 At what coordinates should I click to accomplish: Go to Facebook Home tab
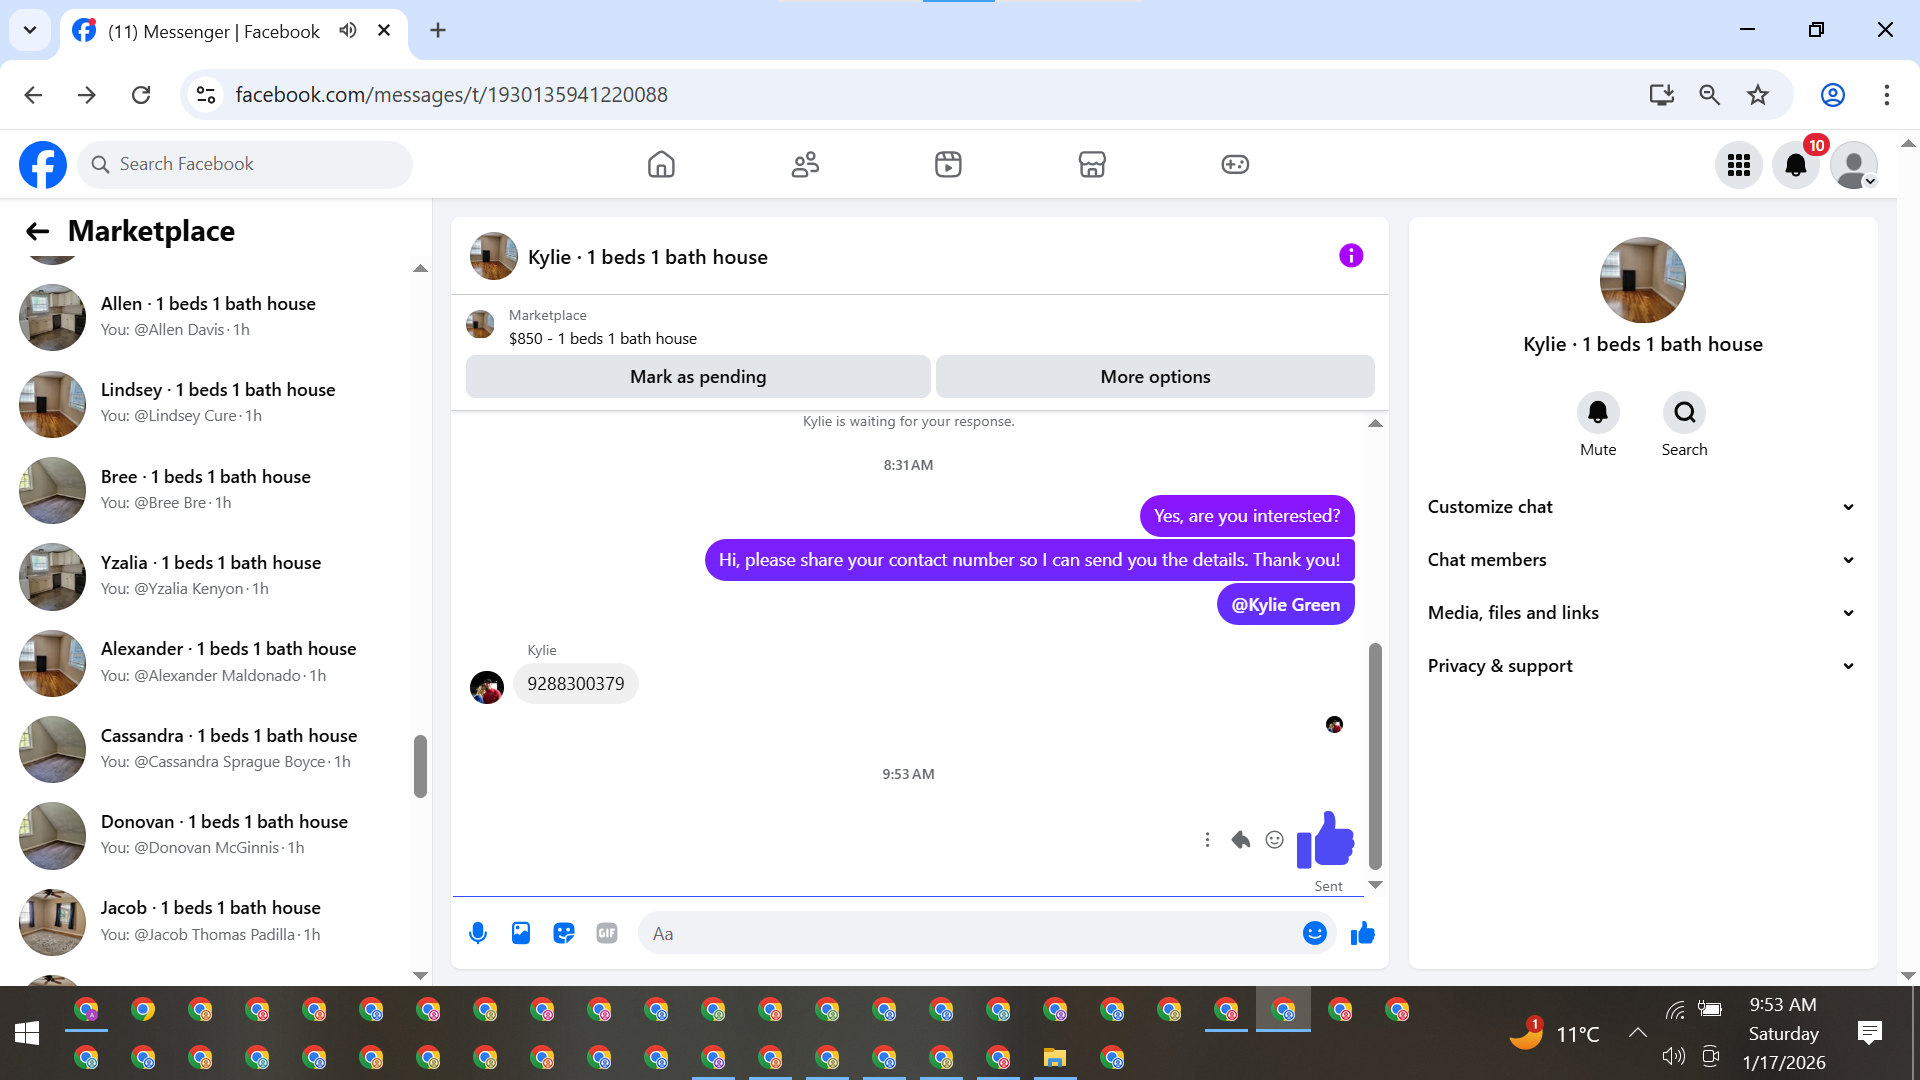click(x=661, y=164)
